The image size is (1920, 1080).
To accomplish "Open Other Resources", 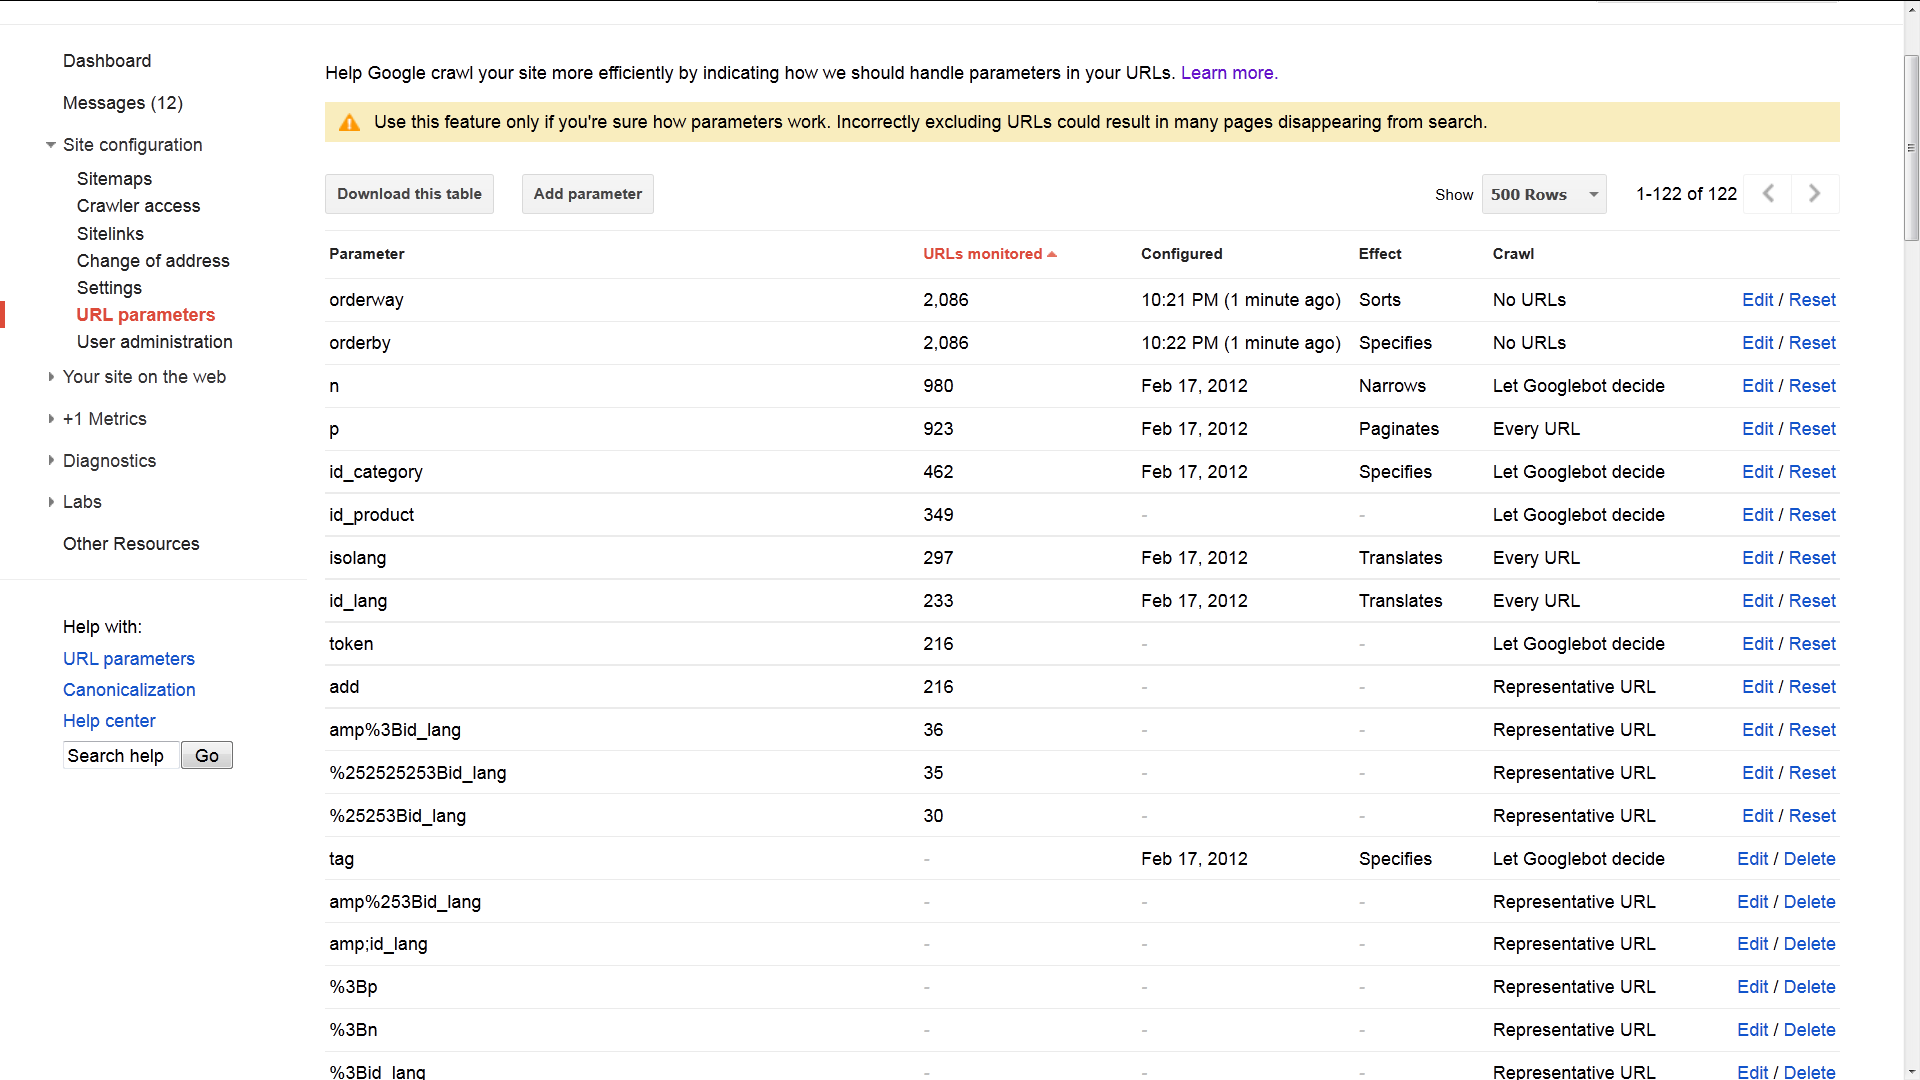I will click(x=131, y=544).
